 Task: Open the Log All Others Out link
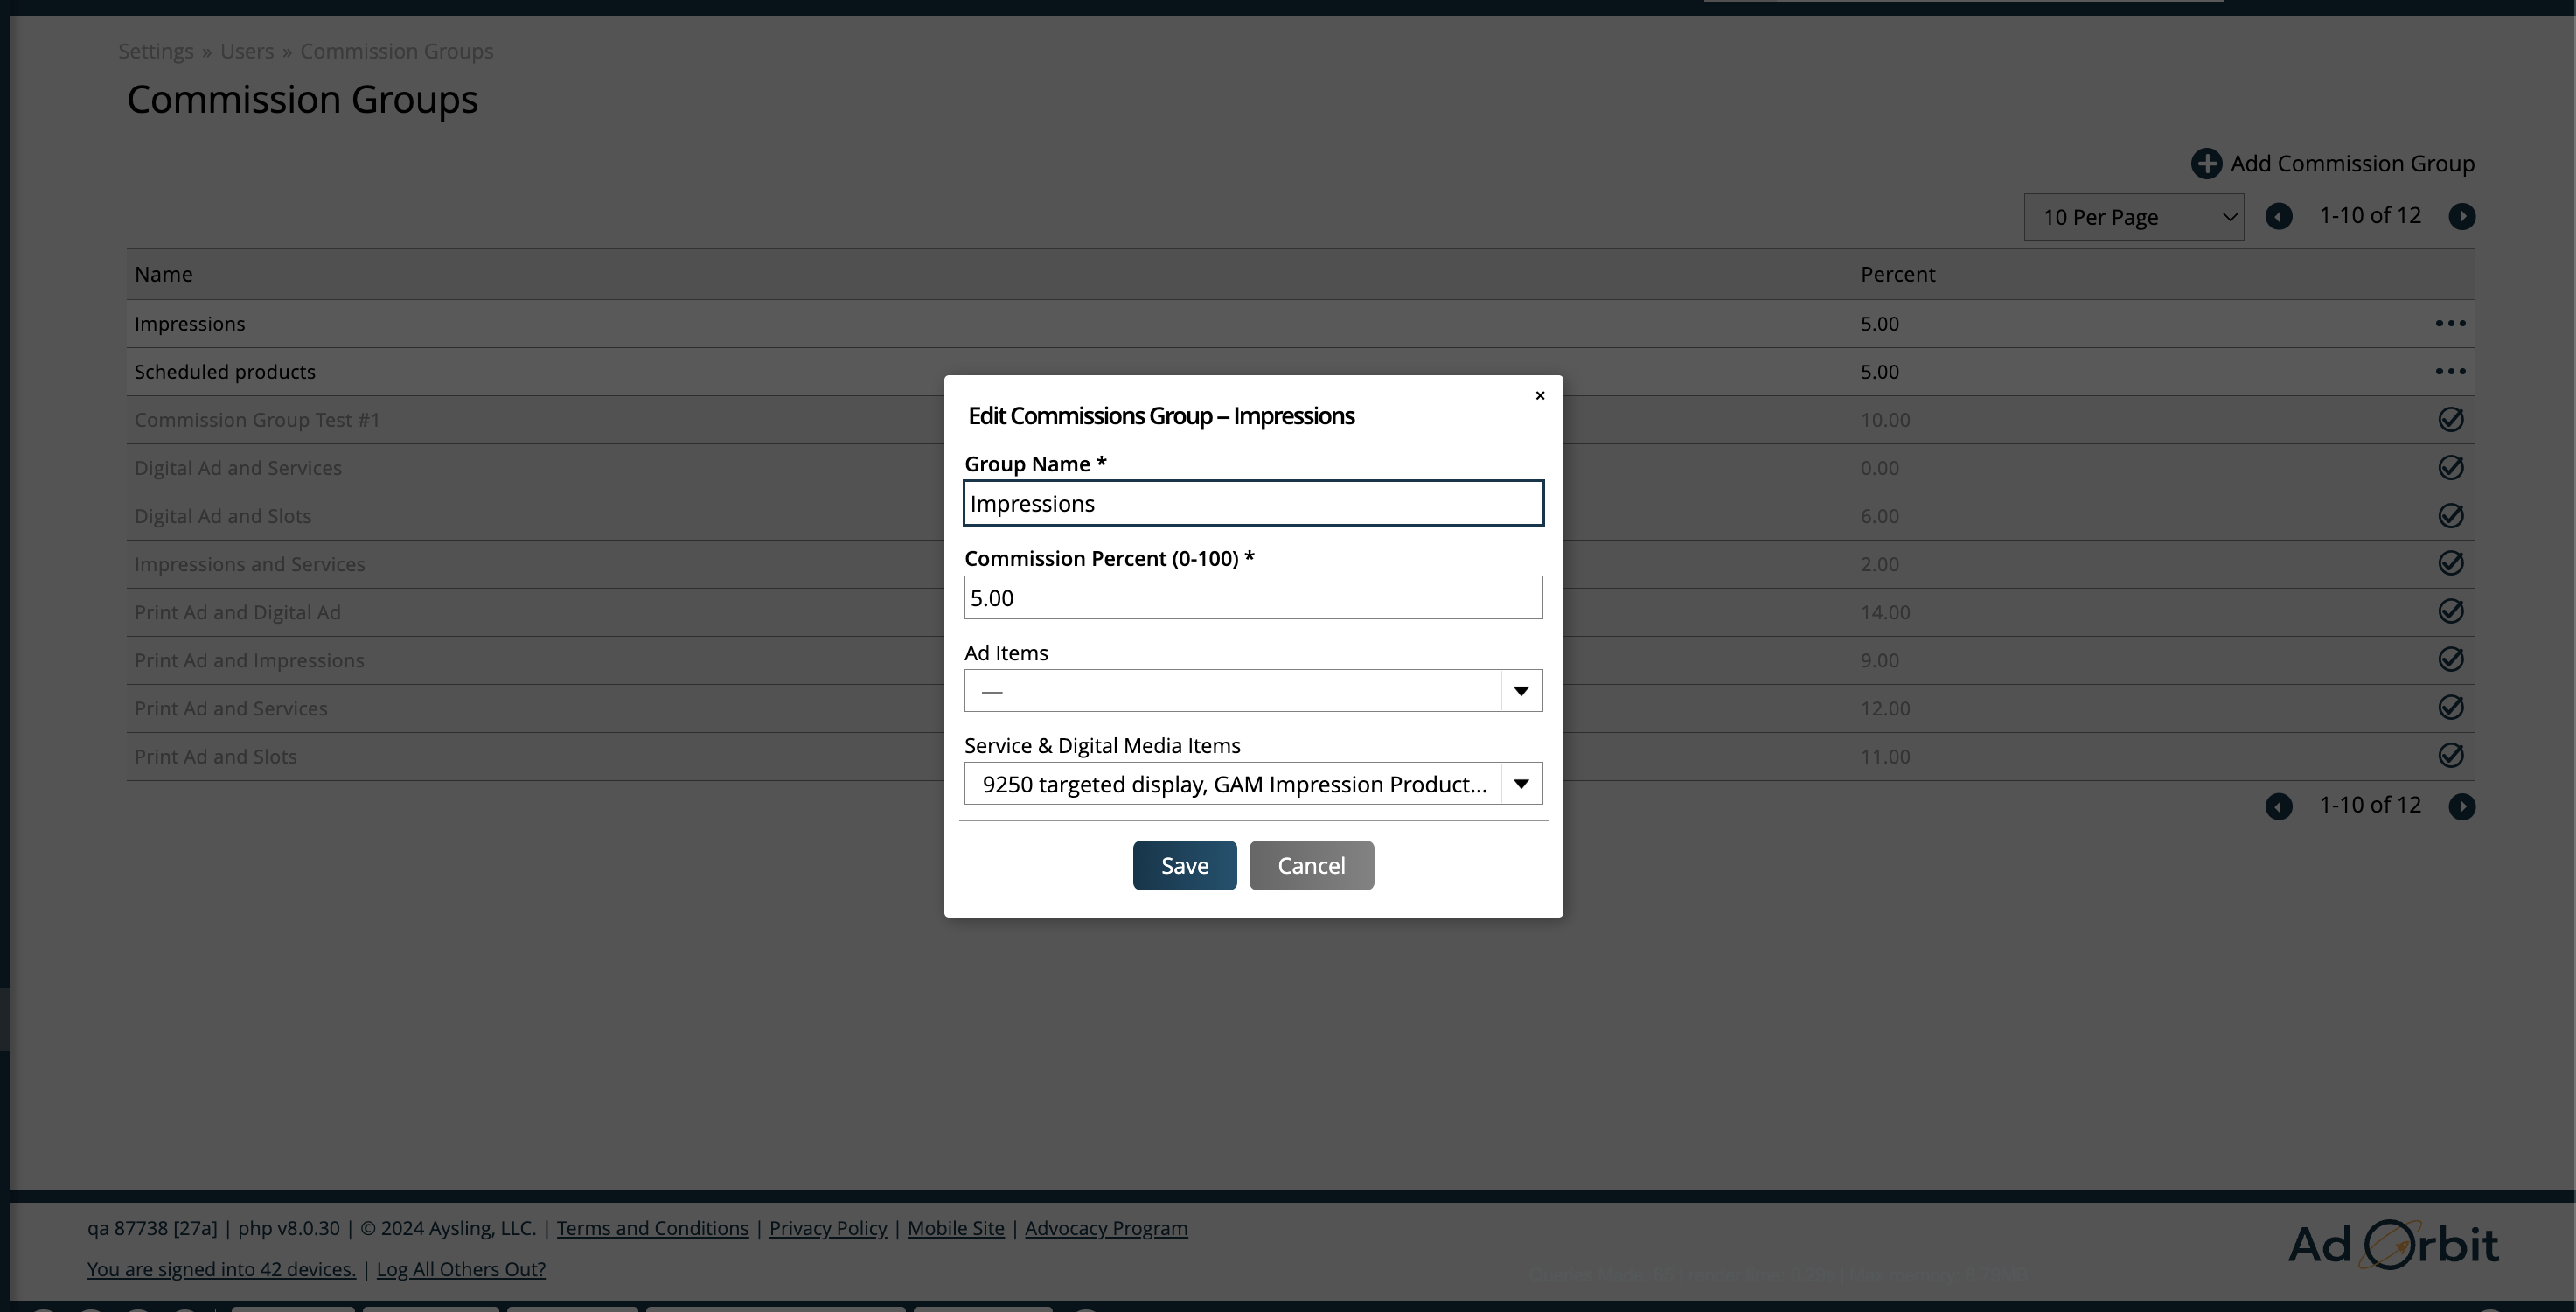pyautogui.click(x=461, y=1269)
